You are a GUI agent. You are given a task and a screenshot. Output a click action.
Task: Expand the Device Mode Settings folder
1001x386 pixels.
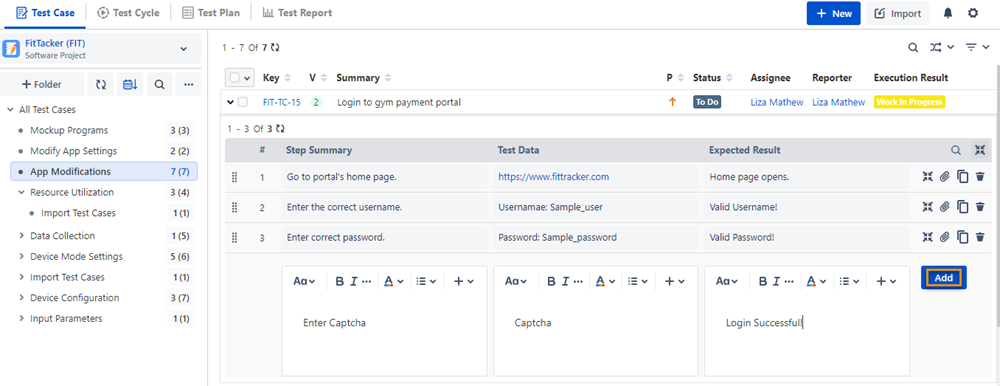[21, 256]
